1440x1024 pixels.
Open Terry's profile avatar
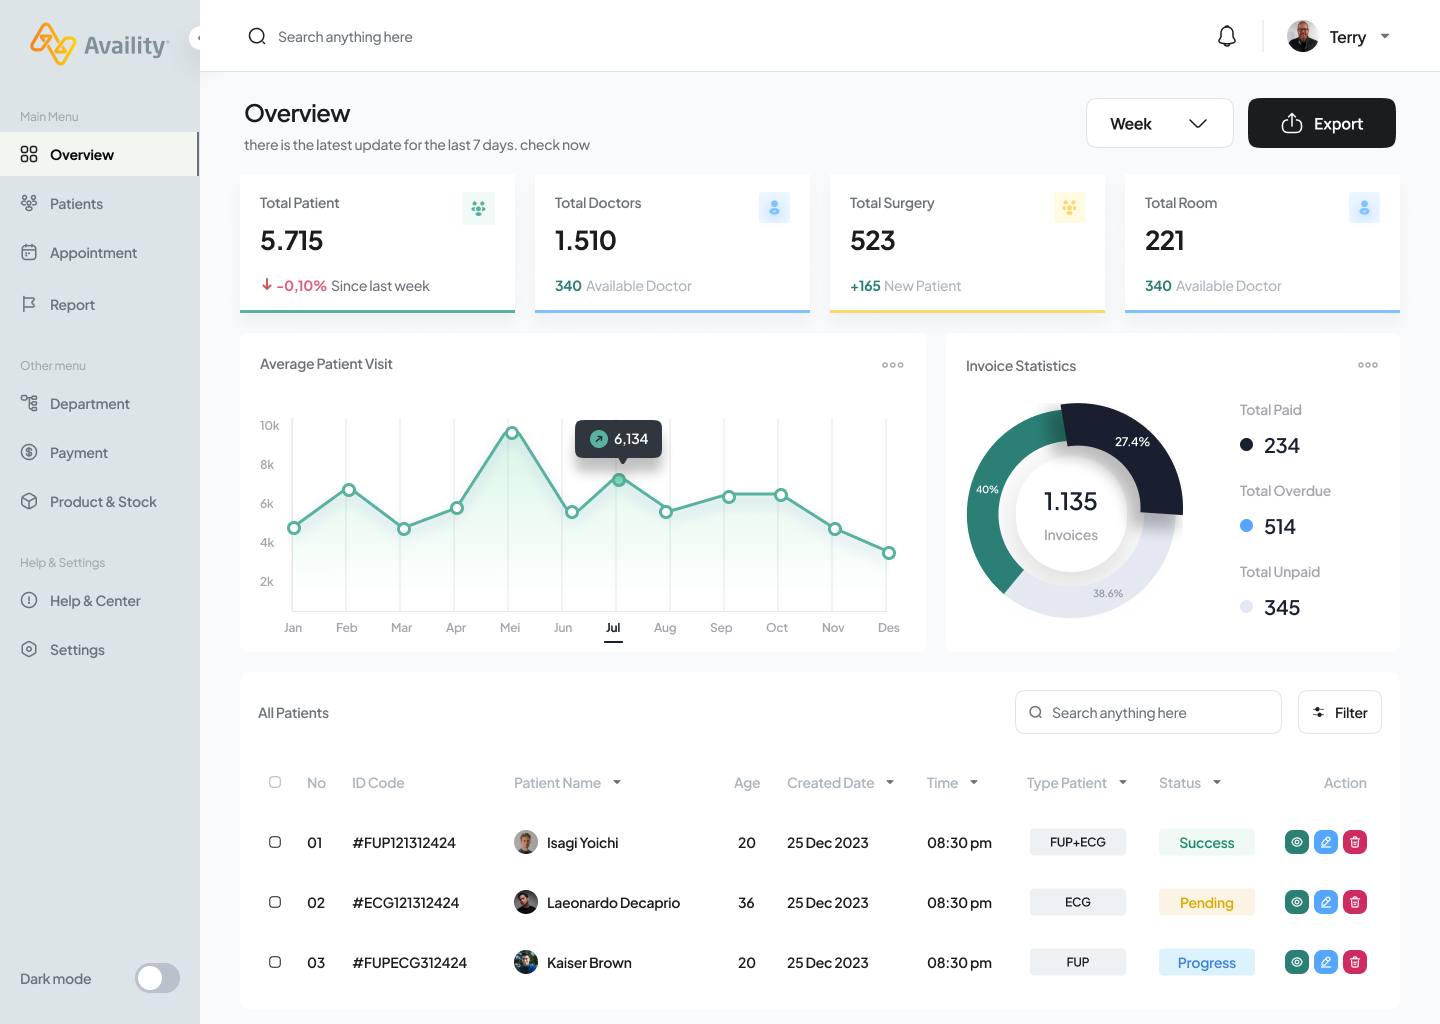pos(1302,36)
